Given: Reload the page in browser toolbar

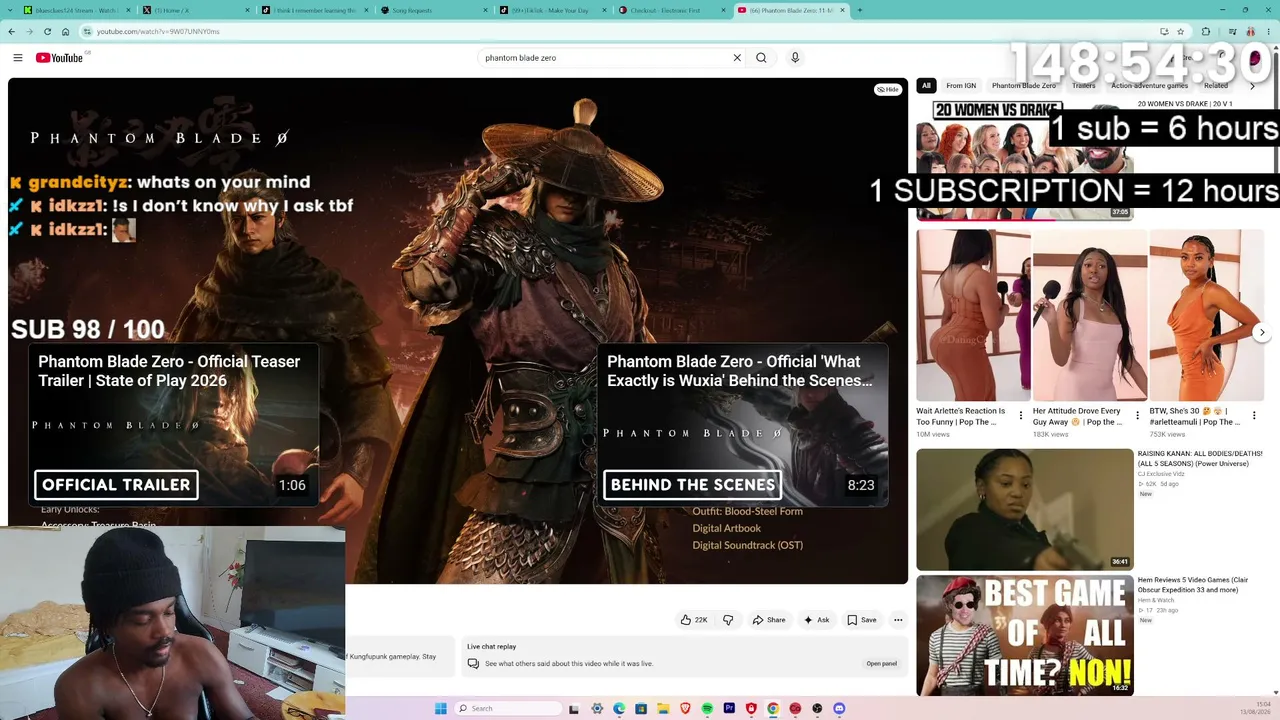Looking at the screenshot, I should [x=47, y=31].
